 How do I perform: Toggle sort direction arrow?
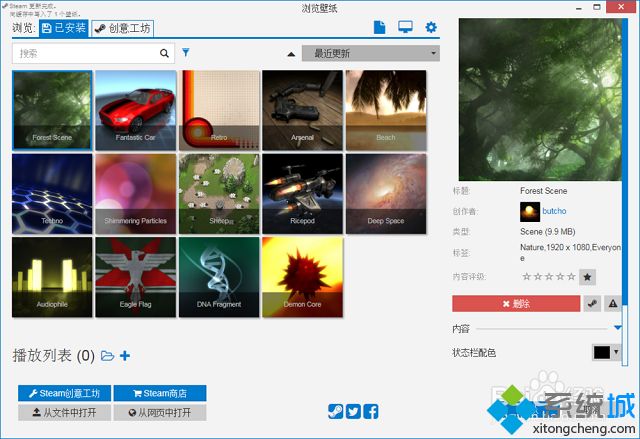click(x=291, y=54)
